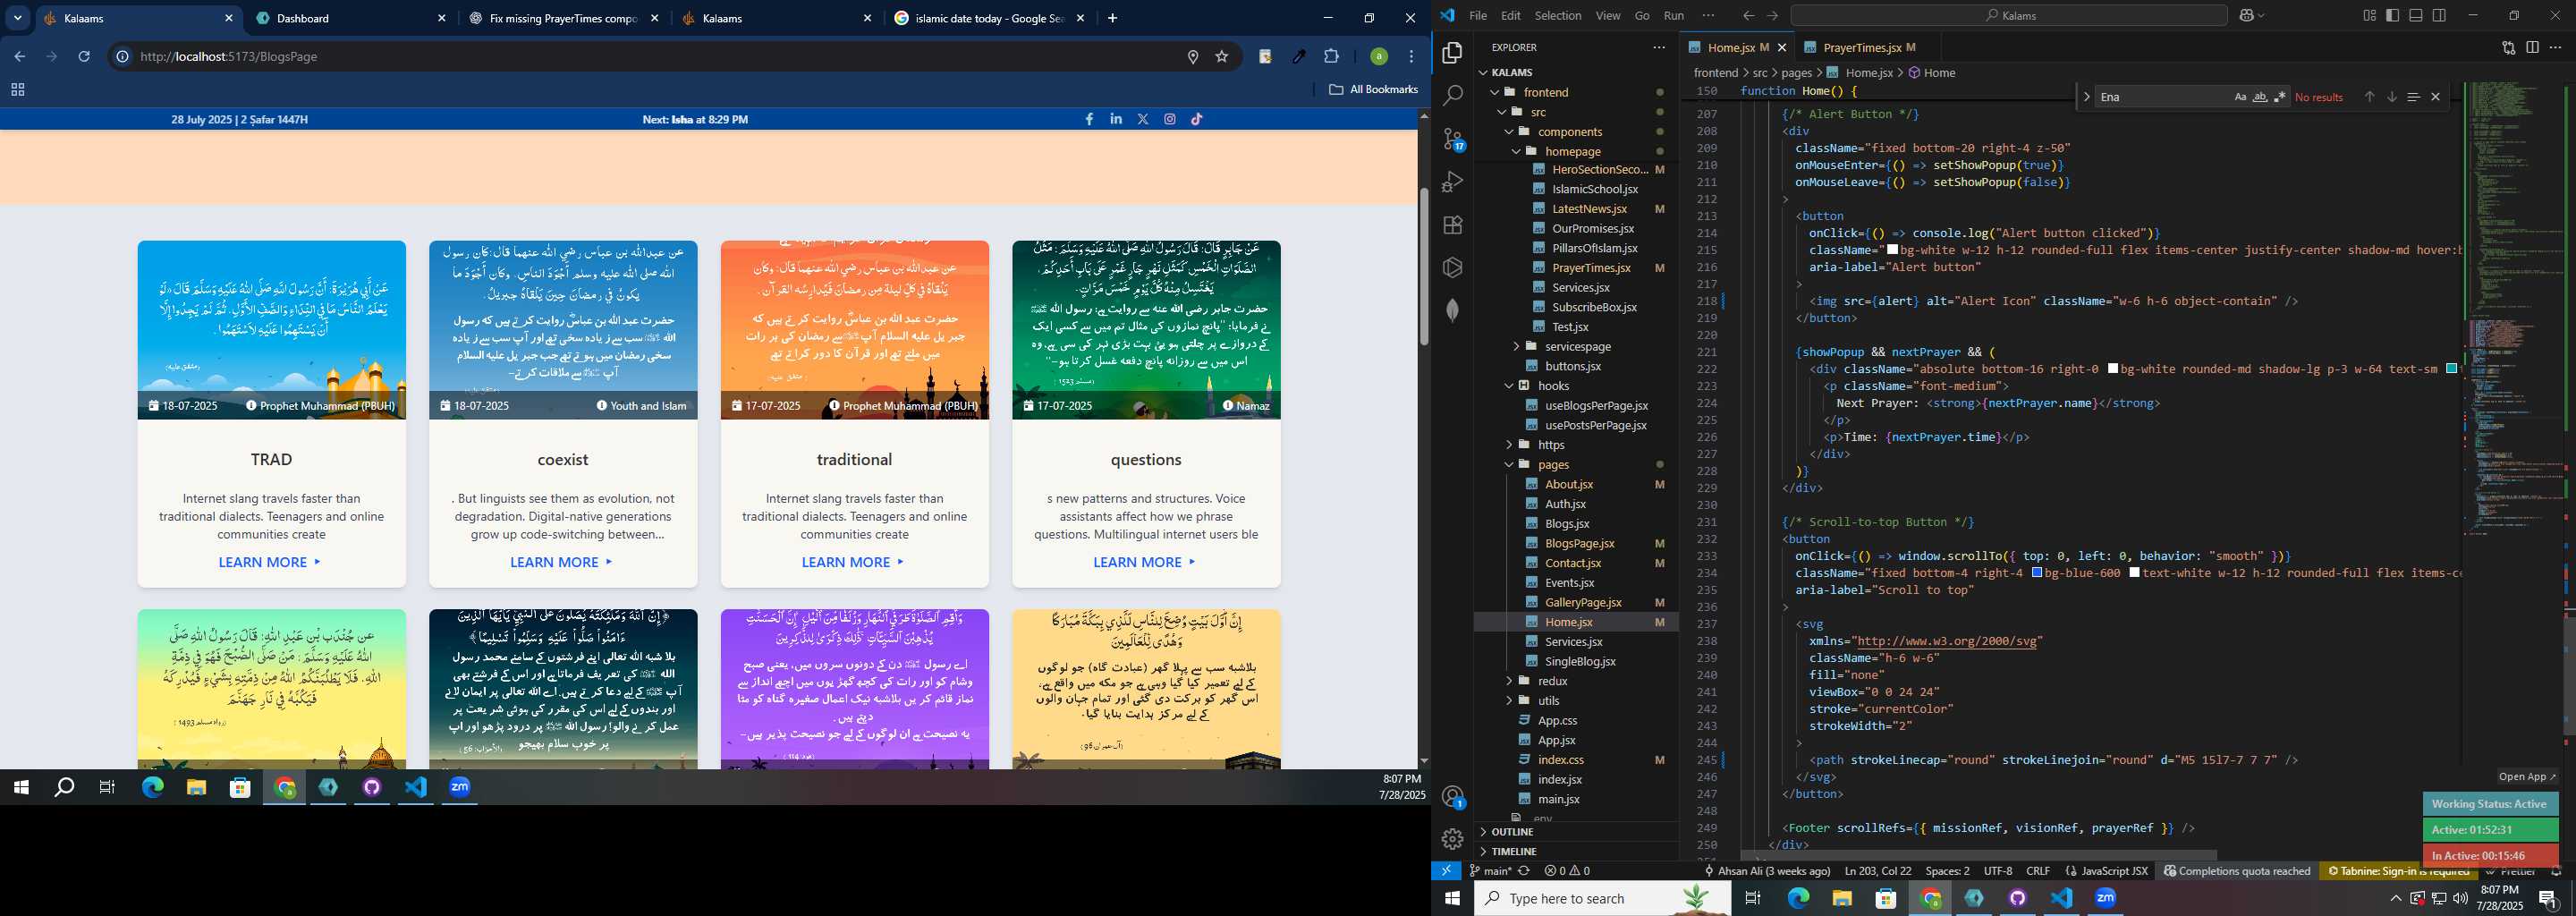This screenshot has width=2576, height=916.
Task: Go to previous match in find widget
Action: (2369, 97)
